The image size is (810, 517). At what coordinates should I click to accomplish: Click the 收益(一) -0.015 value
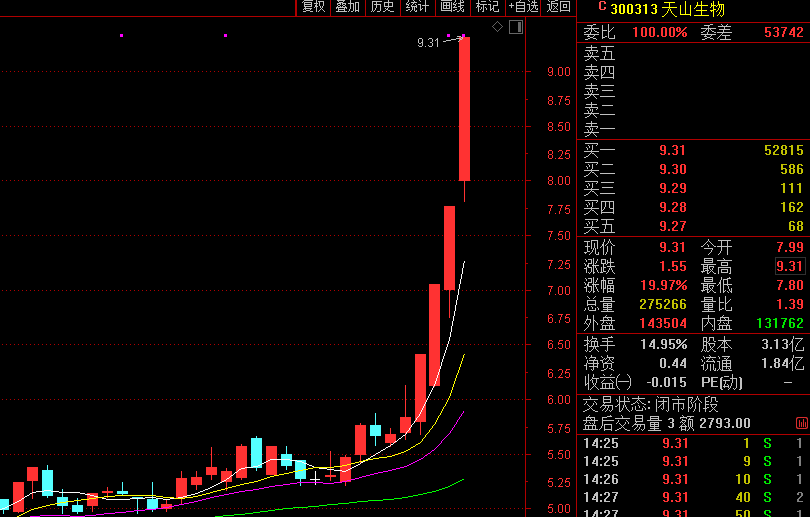[x=666, y=383]
